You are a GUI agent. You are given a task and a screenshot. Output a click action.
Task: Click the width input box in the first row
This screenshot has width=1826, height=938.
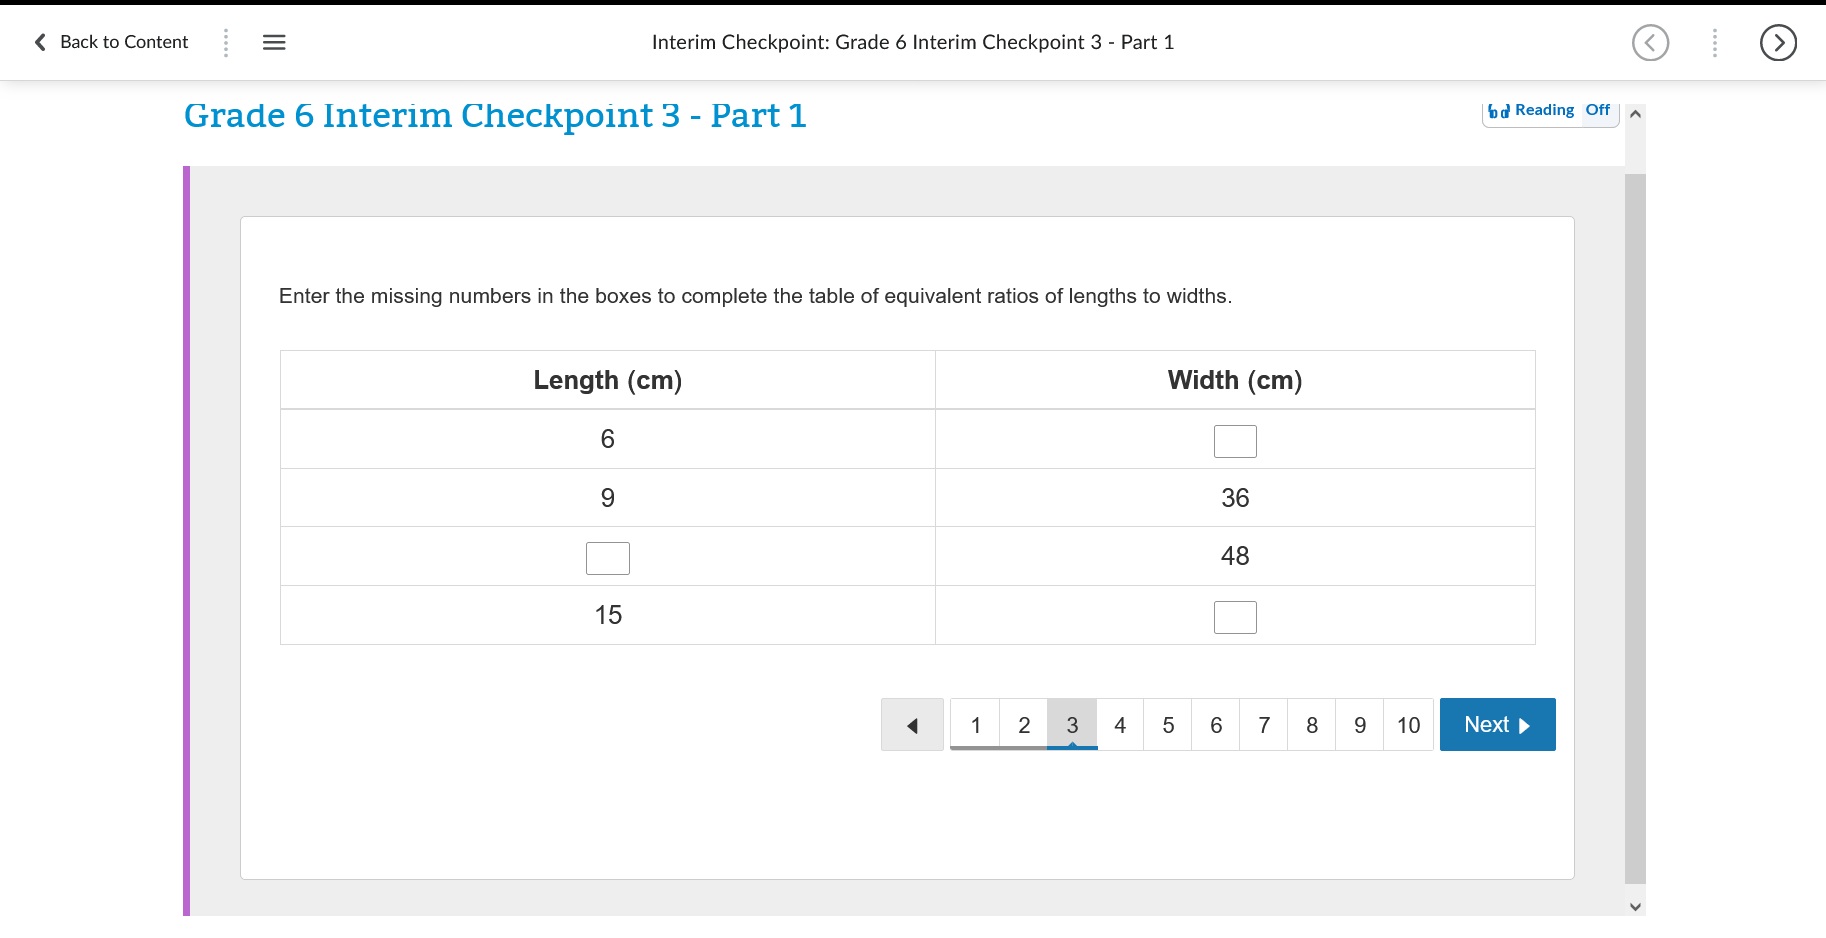coord(1235,440)
